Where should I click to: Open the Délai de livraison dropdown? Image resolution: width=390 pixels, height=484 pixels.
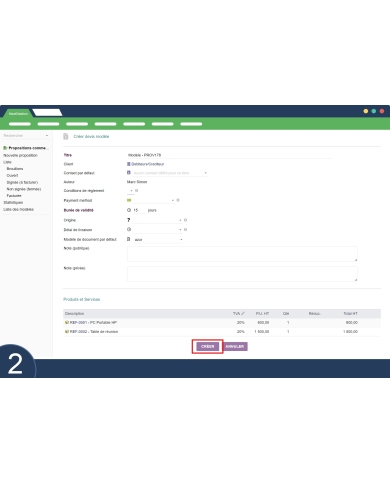point(157,230)
